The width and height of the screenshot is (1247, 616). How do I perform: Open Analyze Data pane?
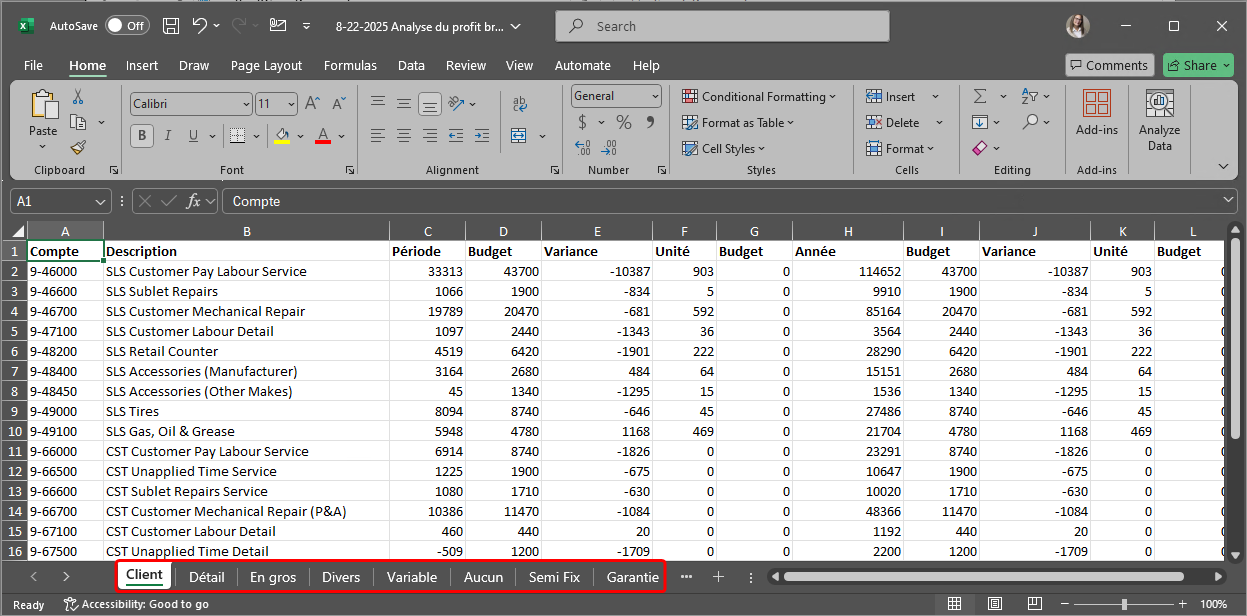pos(1159,120)
